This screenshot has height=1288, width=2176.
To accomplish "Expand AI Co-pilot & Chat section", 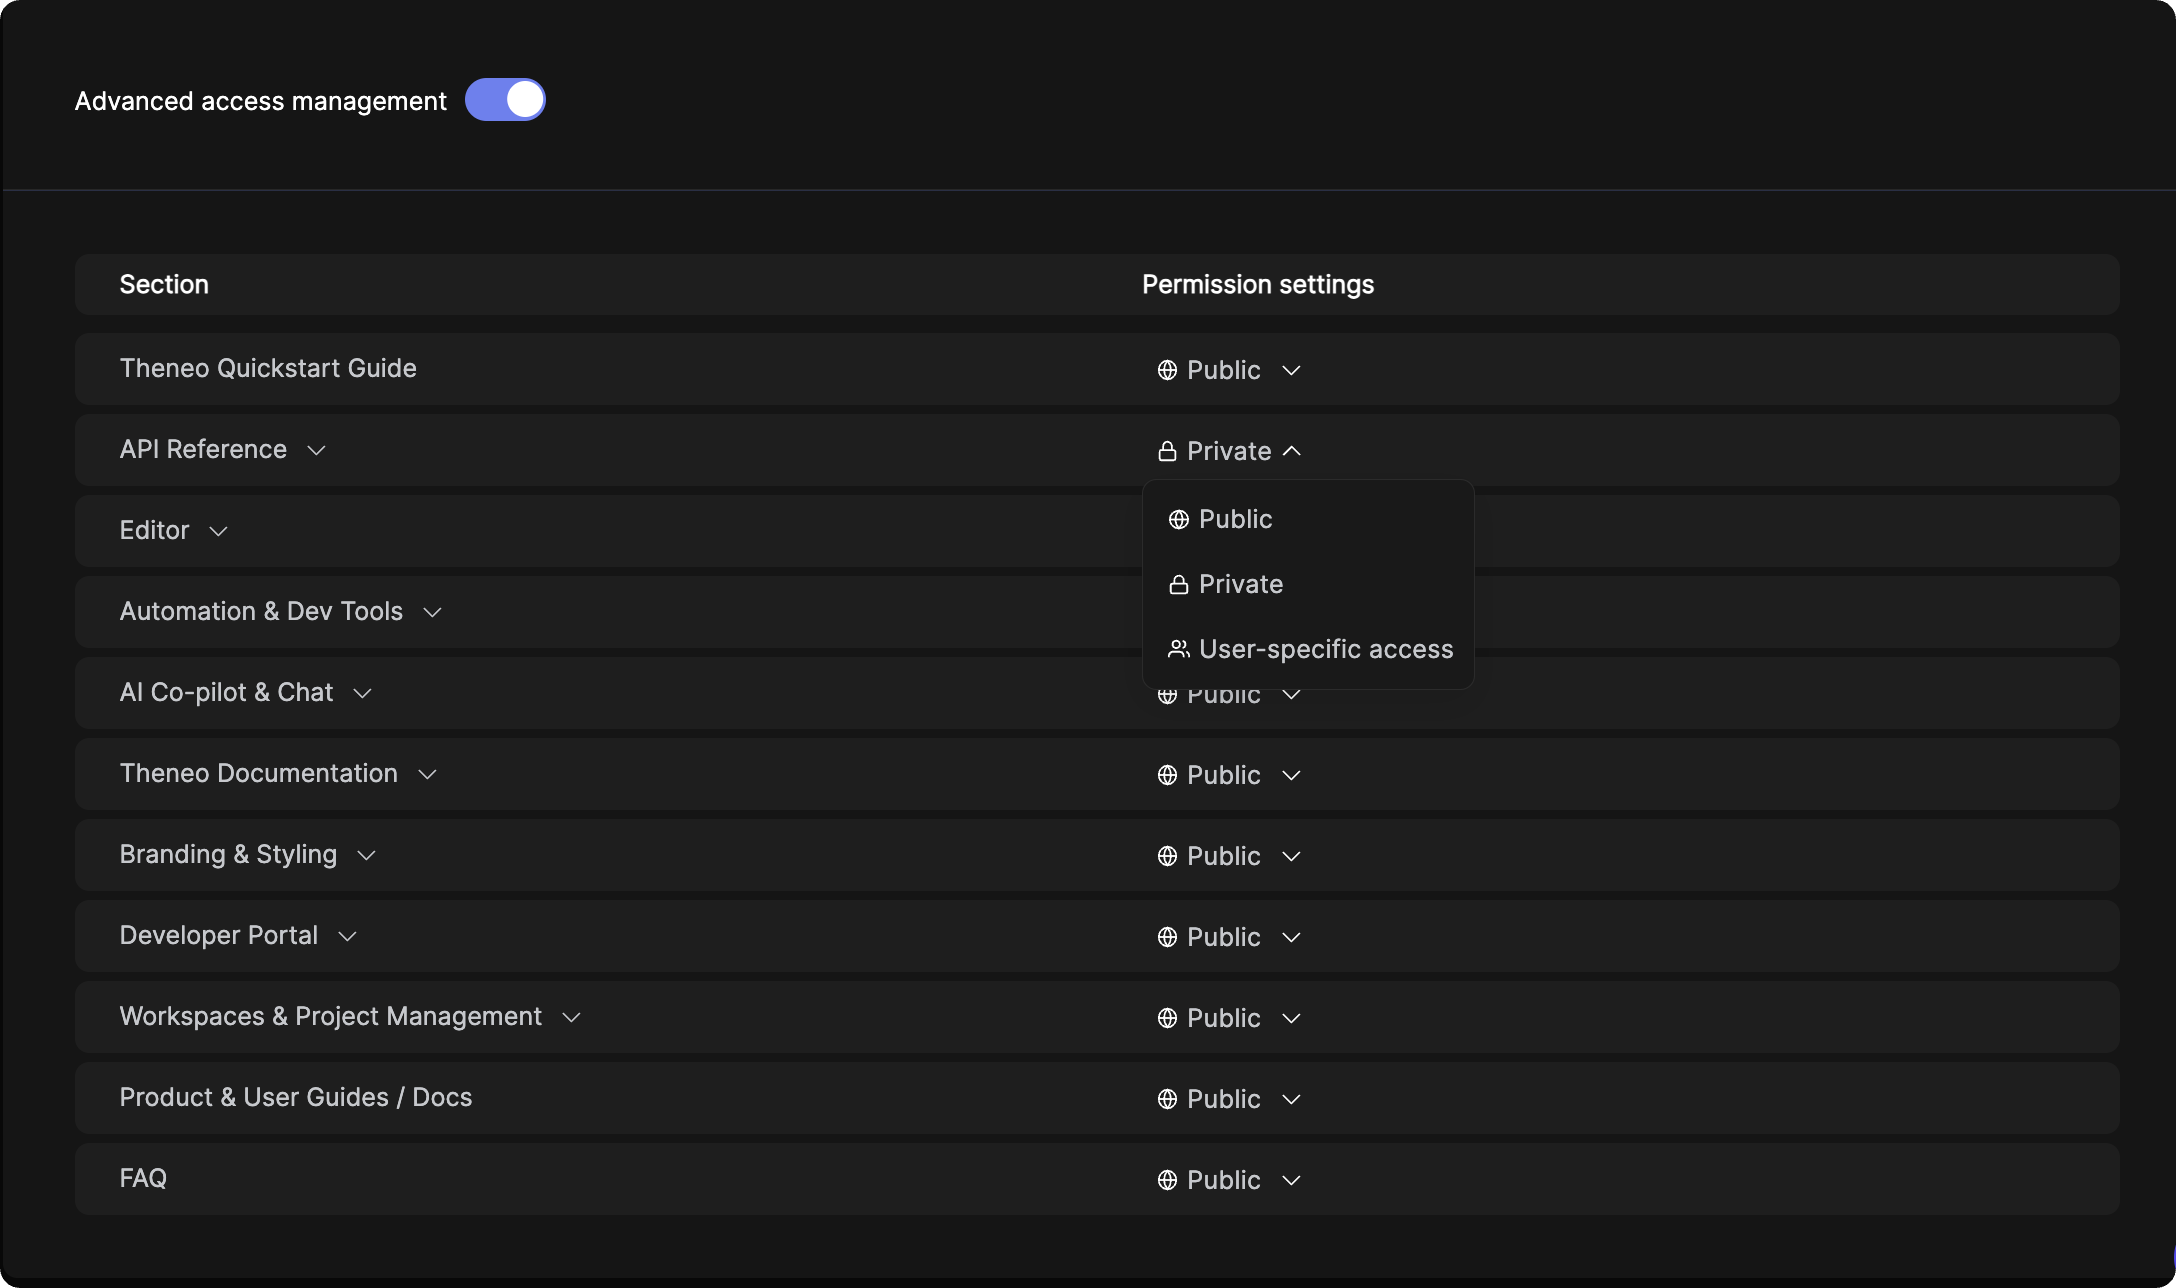I will pos(362,693).
